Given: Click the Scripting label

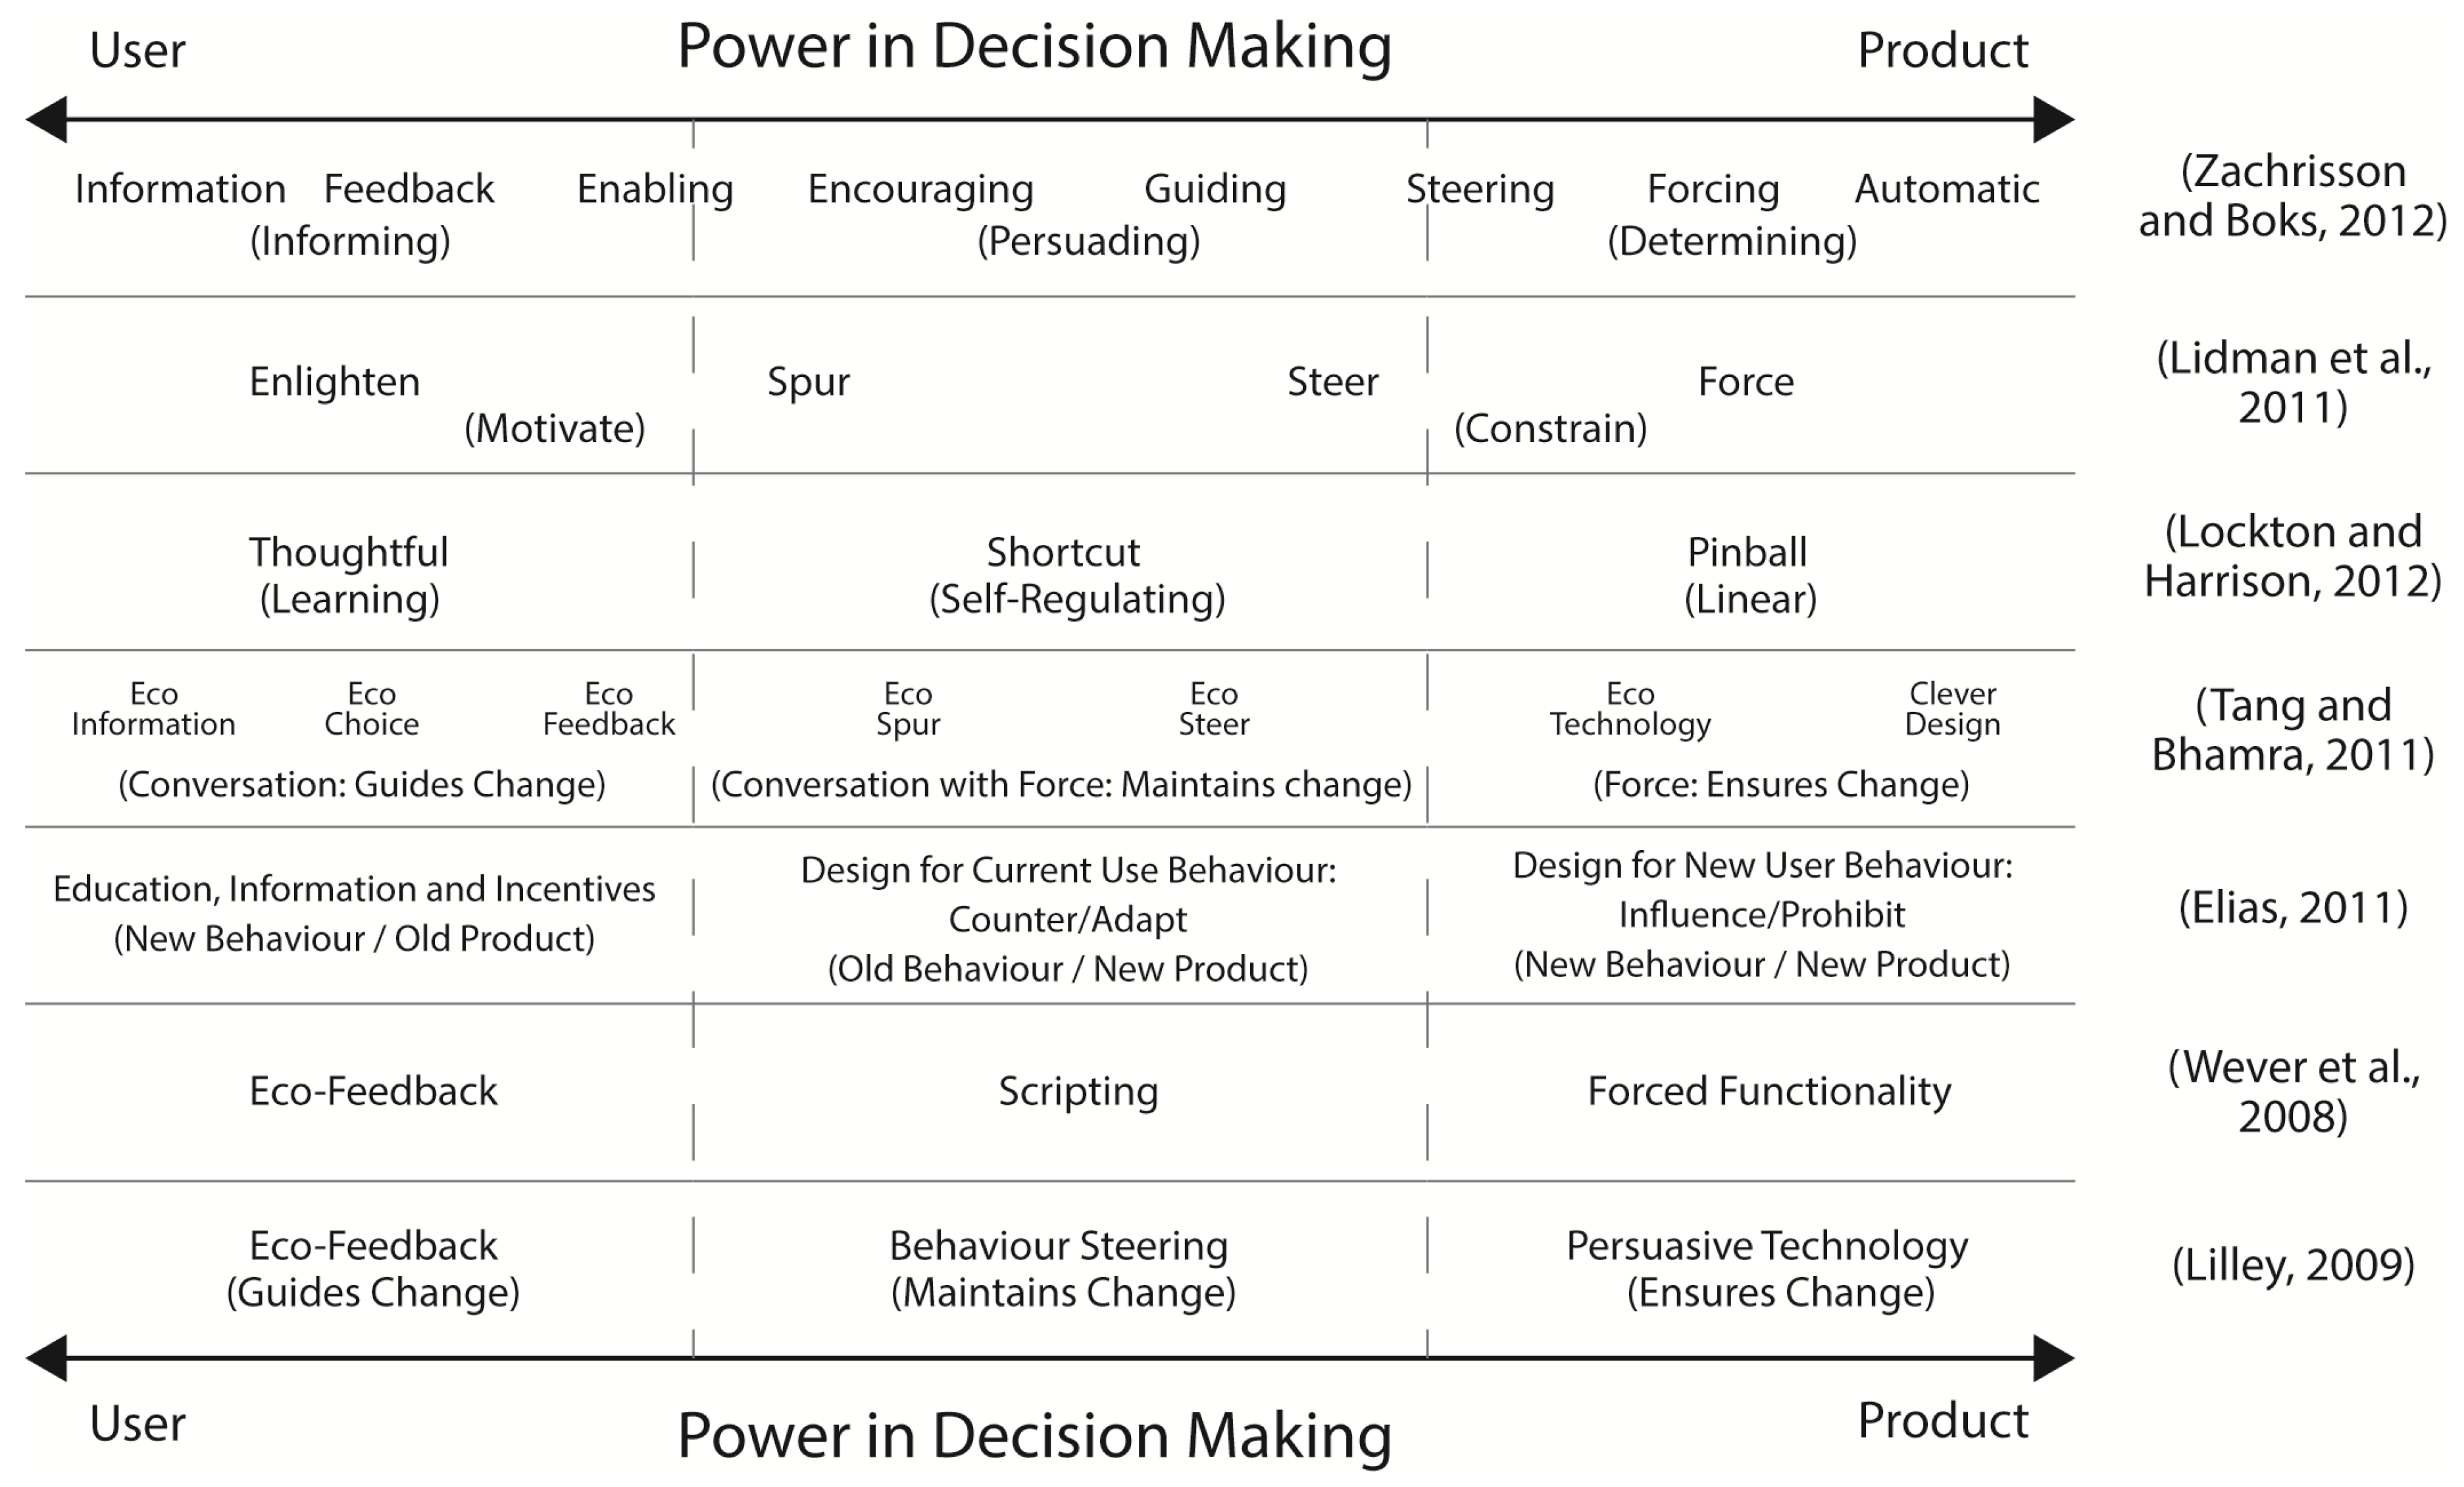Looking at the screenshot, I should tap(1078, 1091).
